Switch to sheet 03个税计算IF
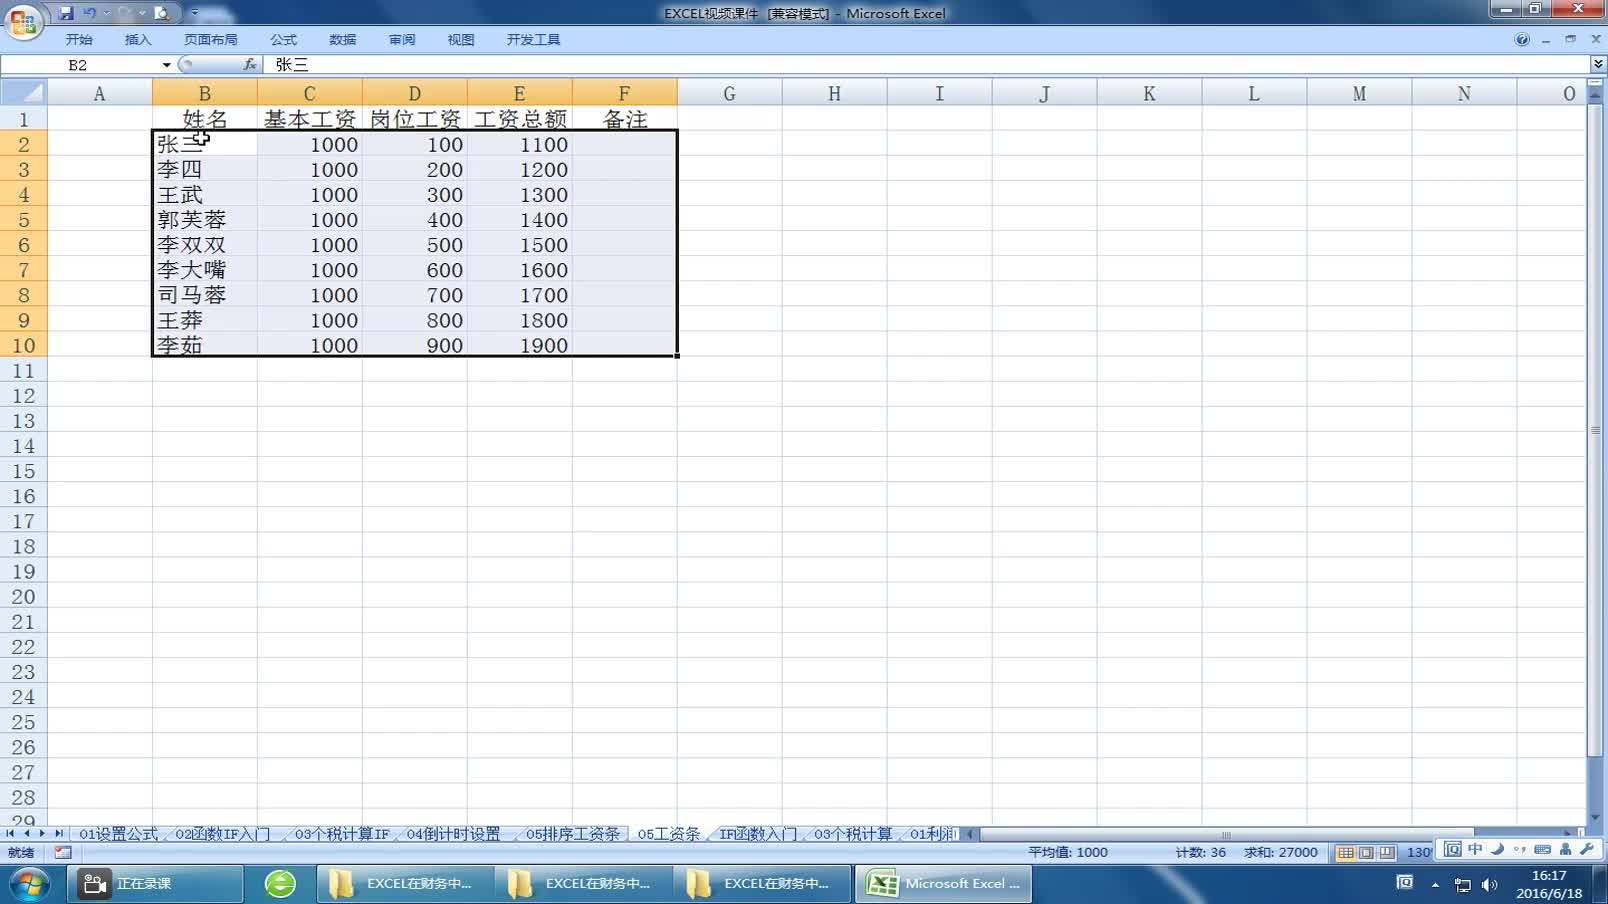The width and height of the screenshot is (1608, 904). pyautogui.click(x=341, y=834)
